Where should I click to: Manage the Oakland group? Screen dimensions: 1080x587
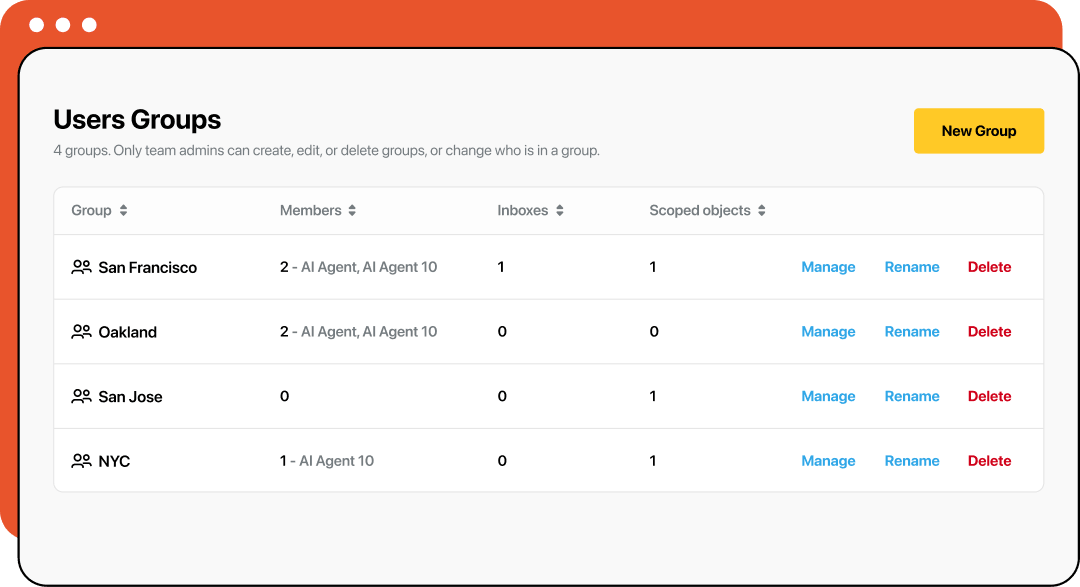[x=828, y=332]
